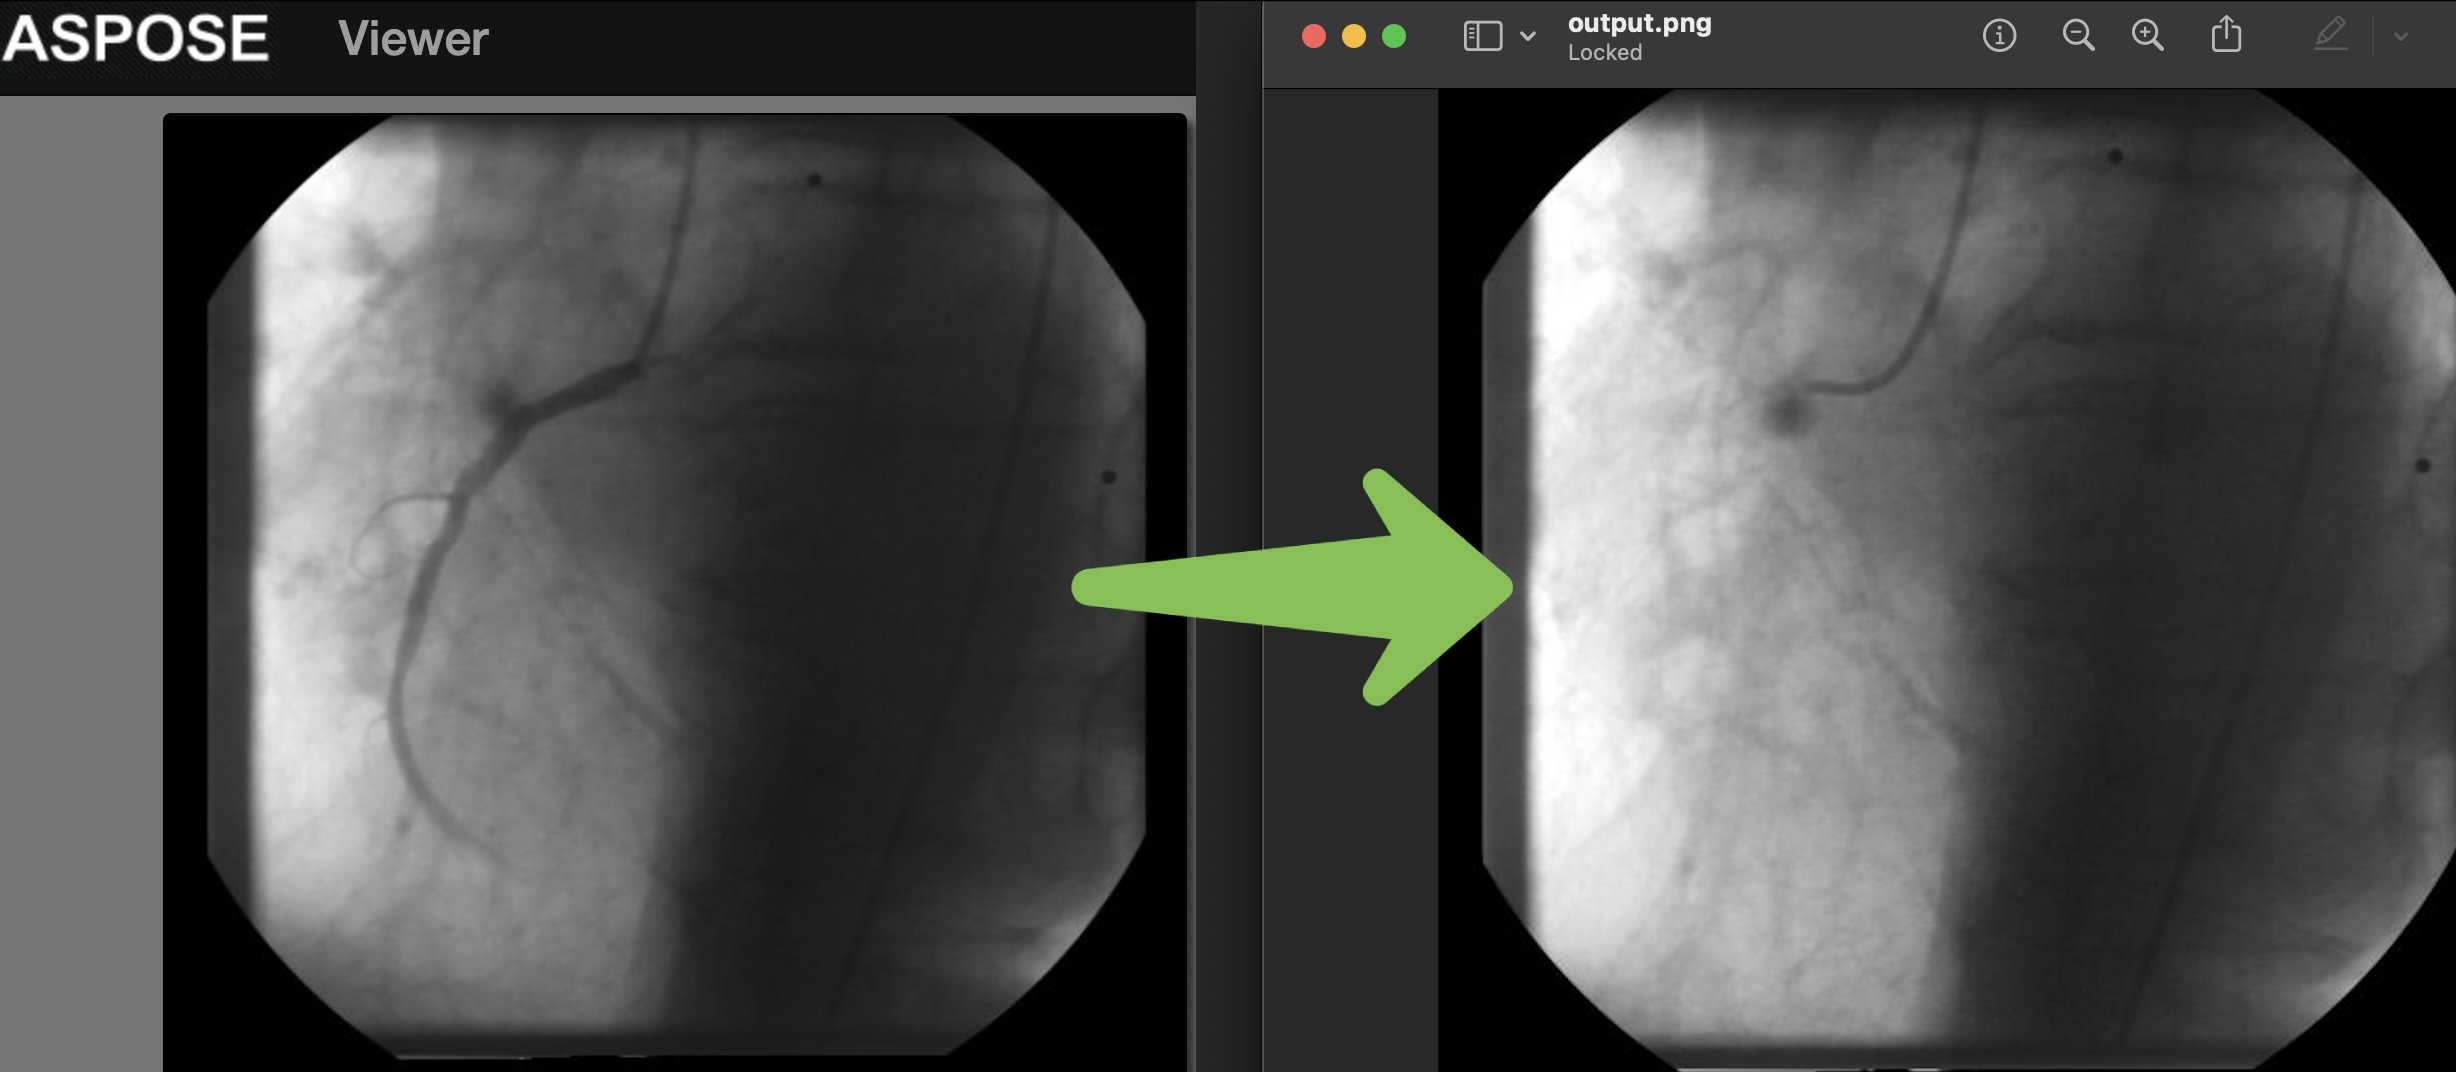This screenshot has width=2456, height=1072.
Task: Zoom in on output.png
Action: [2147, 36]
